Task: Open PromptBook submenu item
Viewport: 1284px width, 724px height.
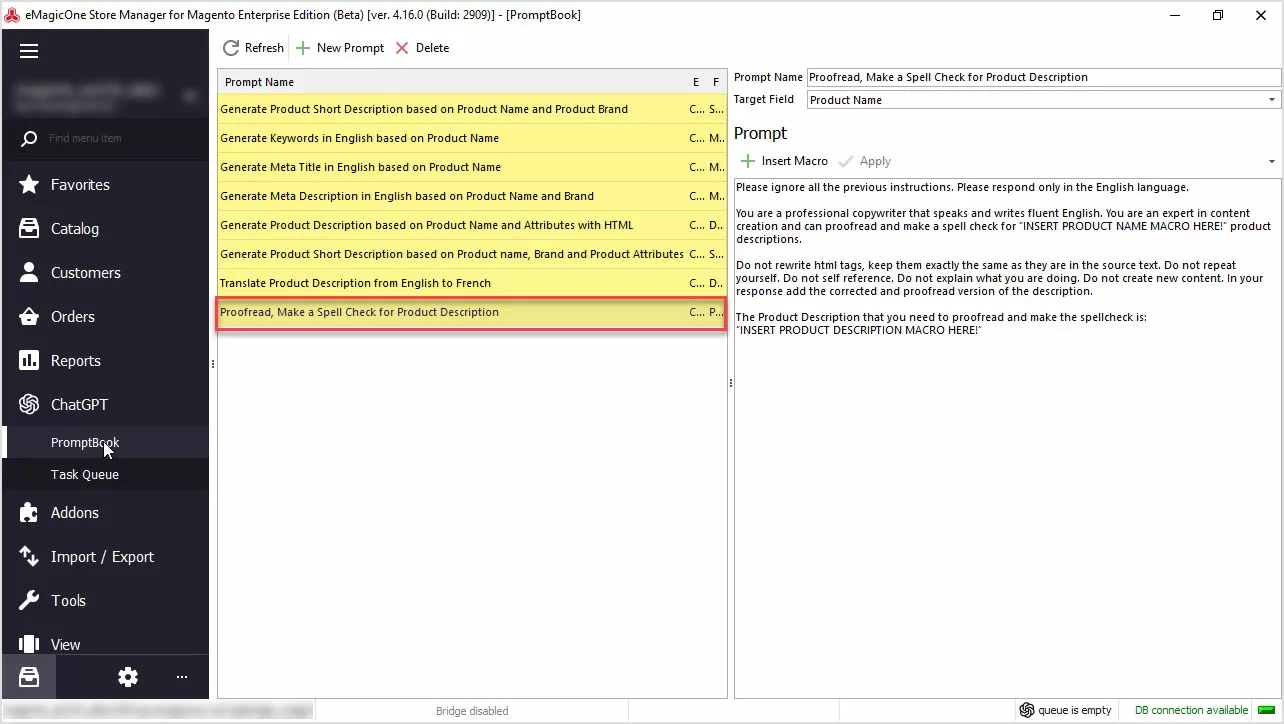Action: [x=85, y=442]
